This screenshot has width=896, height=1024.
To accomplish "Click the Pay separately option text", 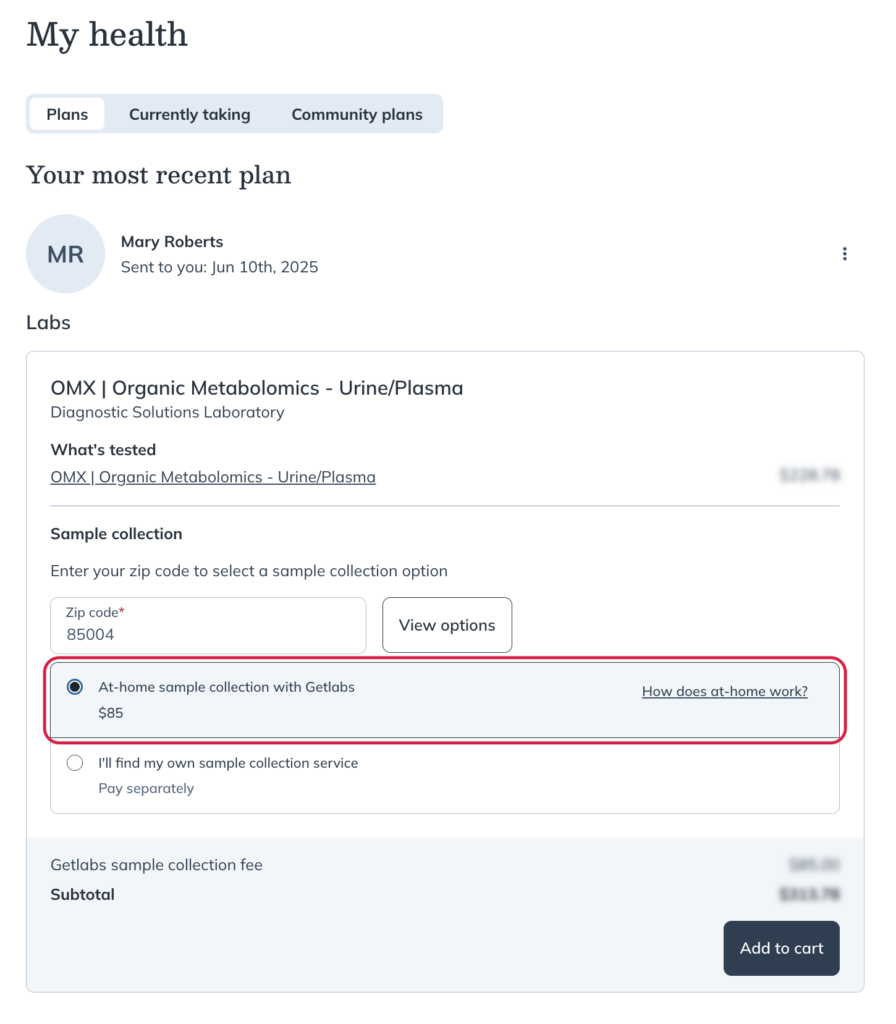I will click(x=146, y=789).
